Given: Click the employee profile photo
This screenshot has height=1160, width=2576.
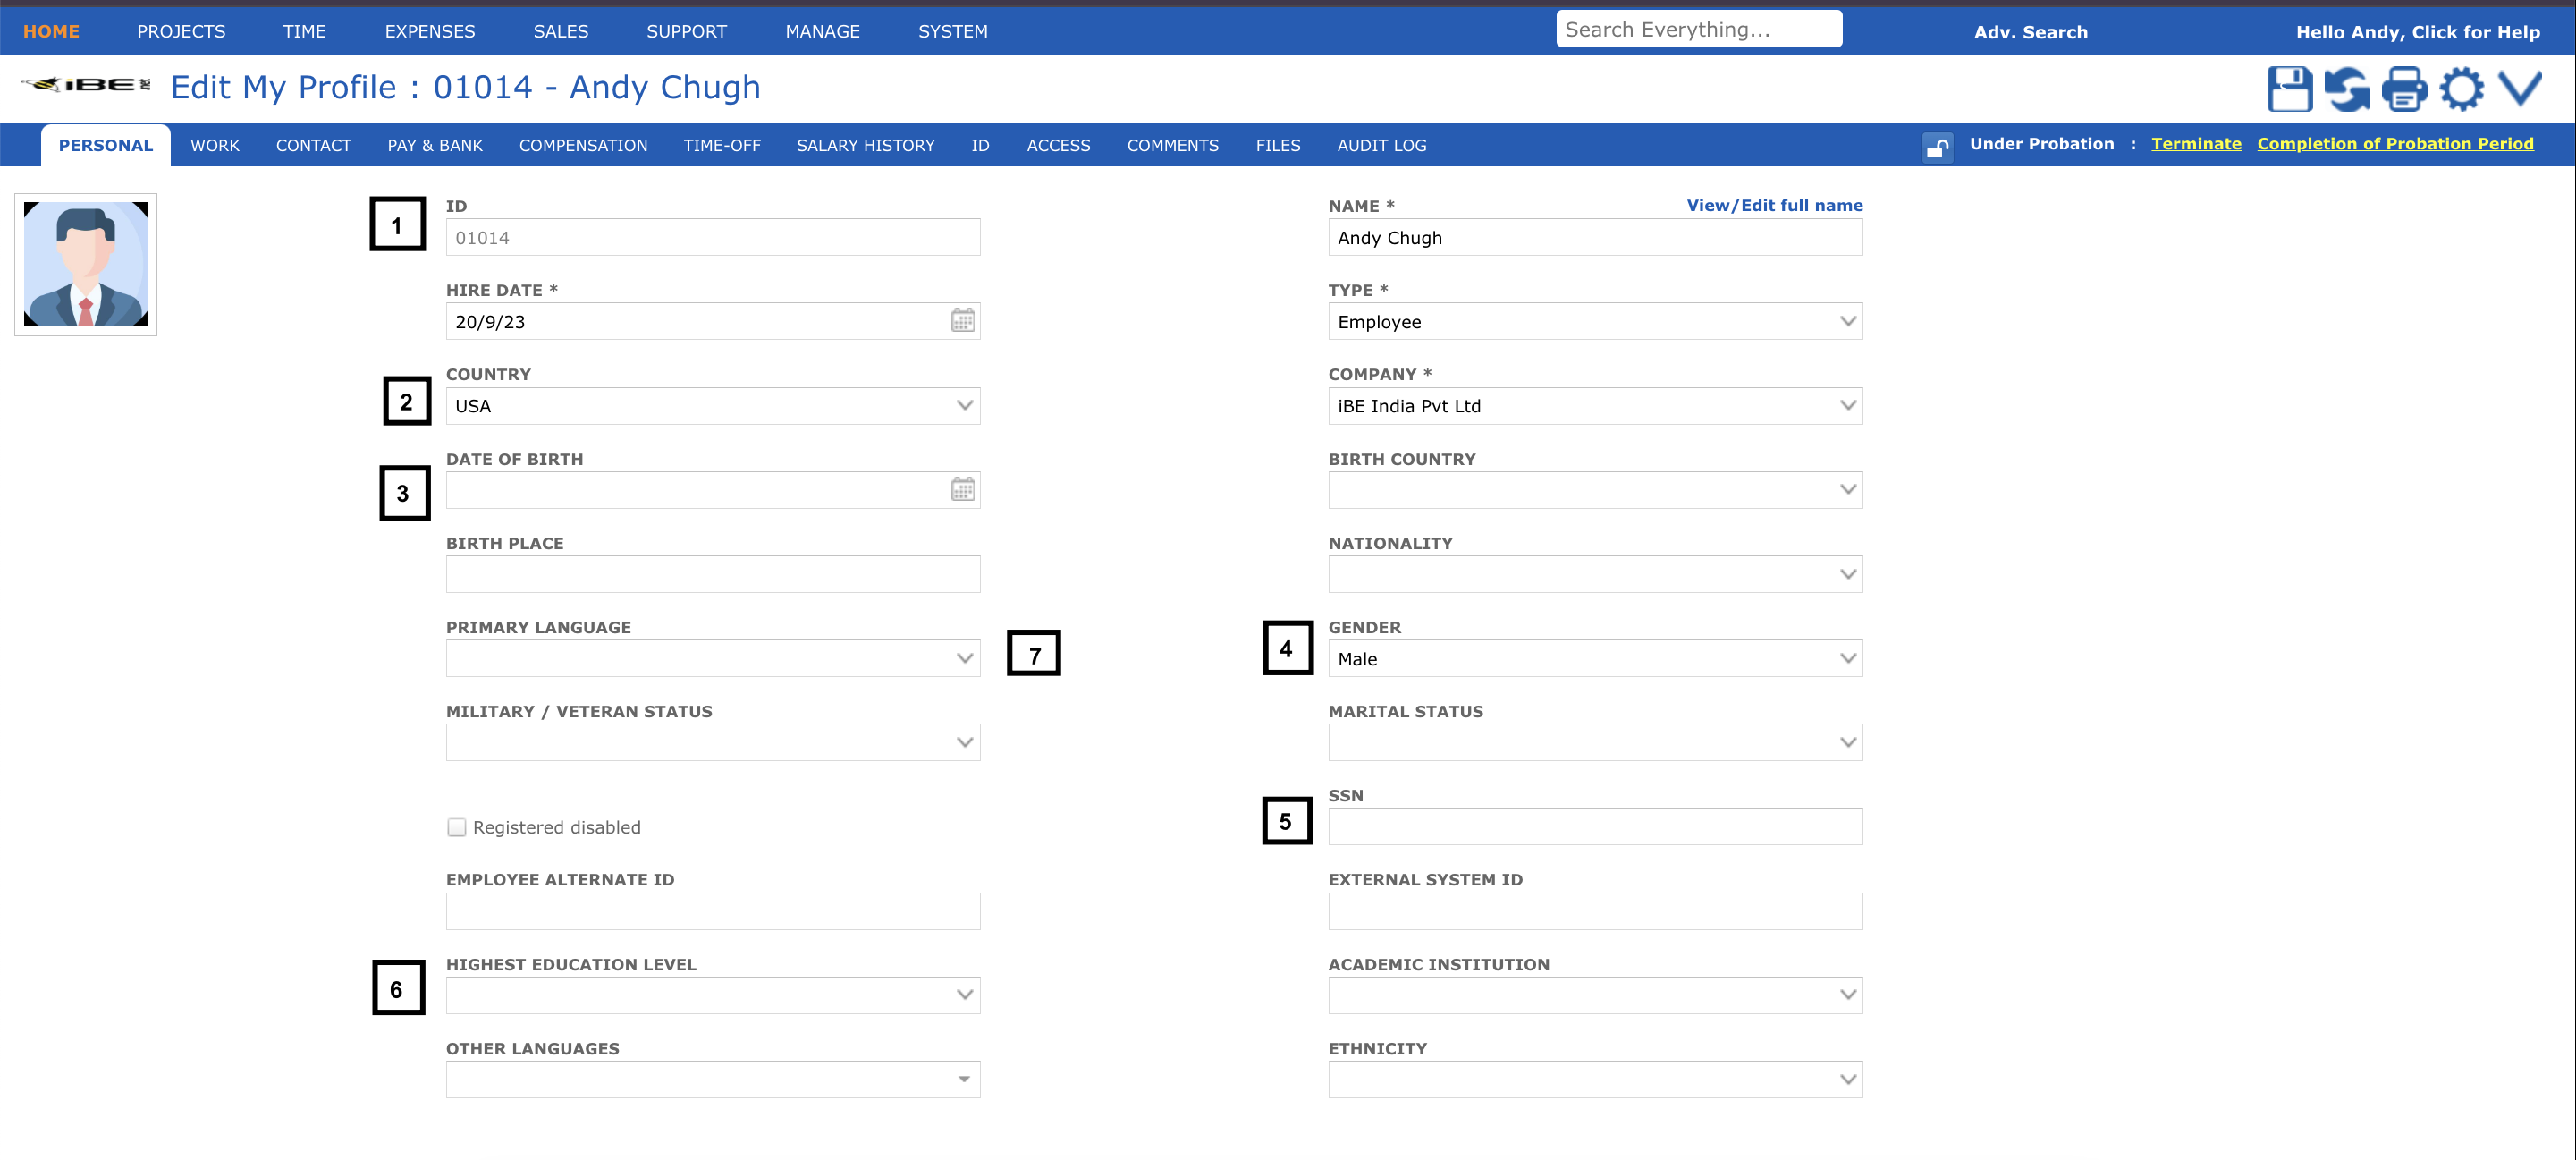Looking at the screenshot, I should click(x=86, y=264).
